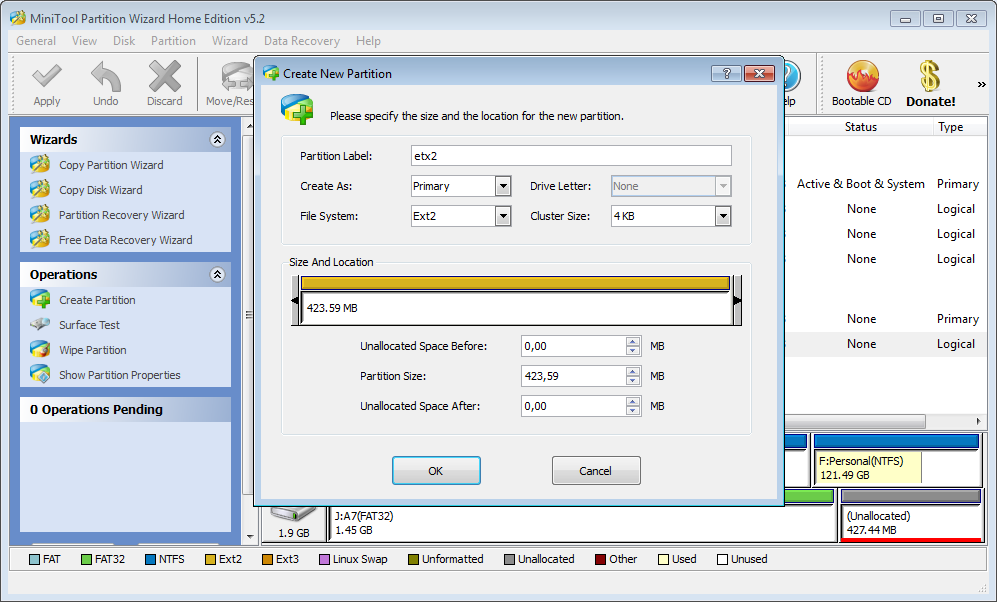Click the Unformatted legend color swatch
The image size is (997, 602).
413,559
